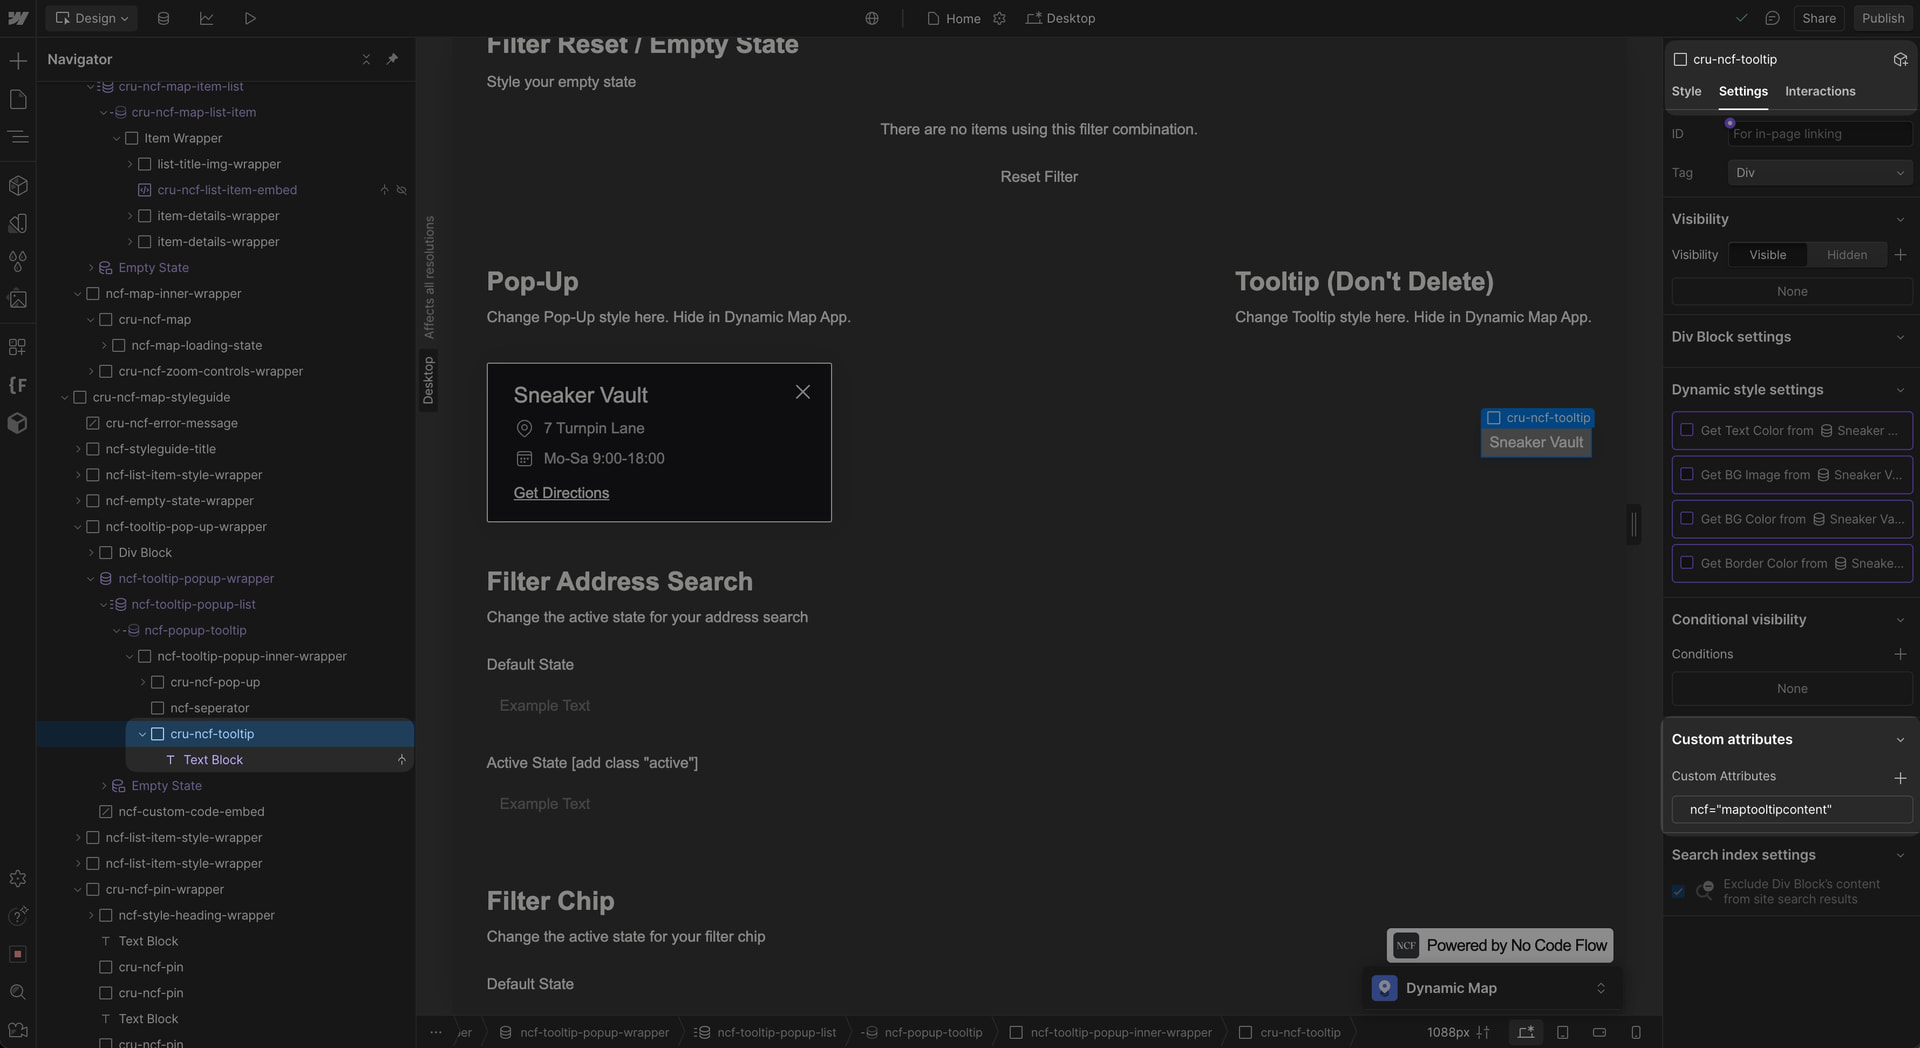Viewport: 1920px width, 1048px height.
Task: Open the comments speech bubble icon
Action: (x=1773, y=18)
